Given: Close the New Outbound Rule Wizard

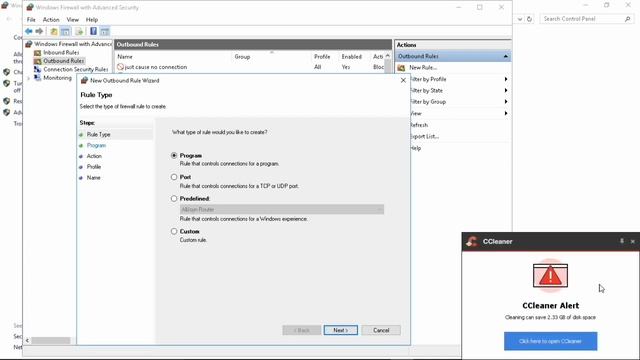Looking at the screenshot, I should click(x=403, y=80).
